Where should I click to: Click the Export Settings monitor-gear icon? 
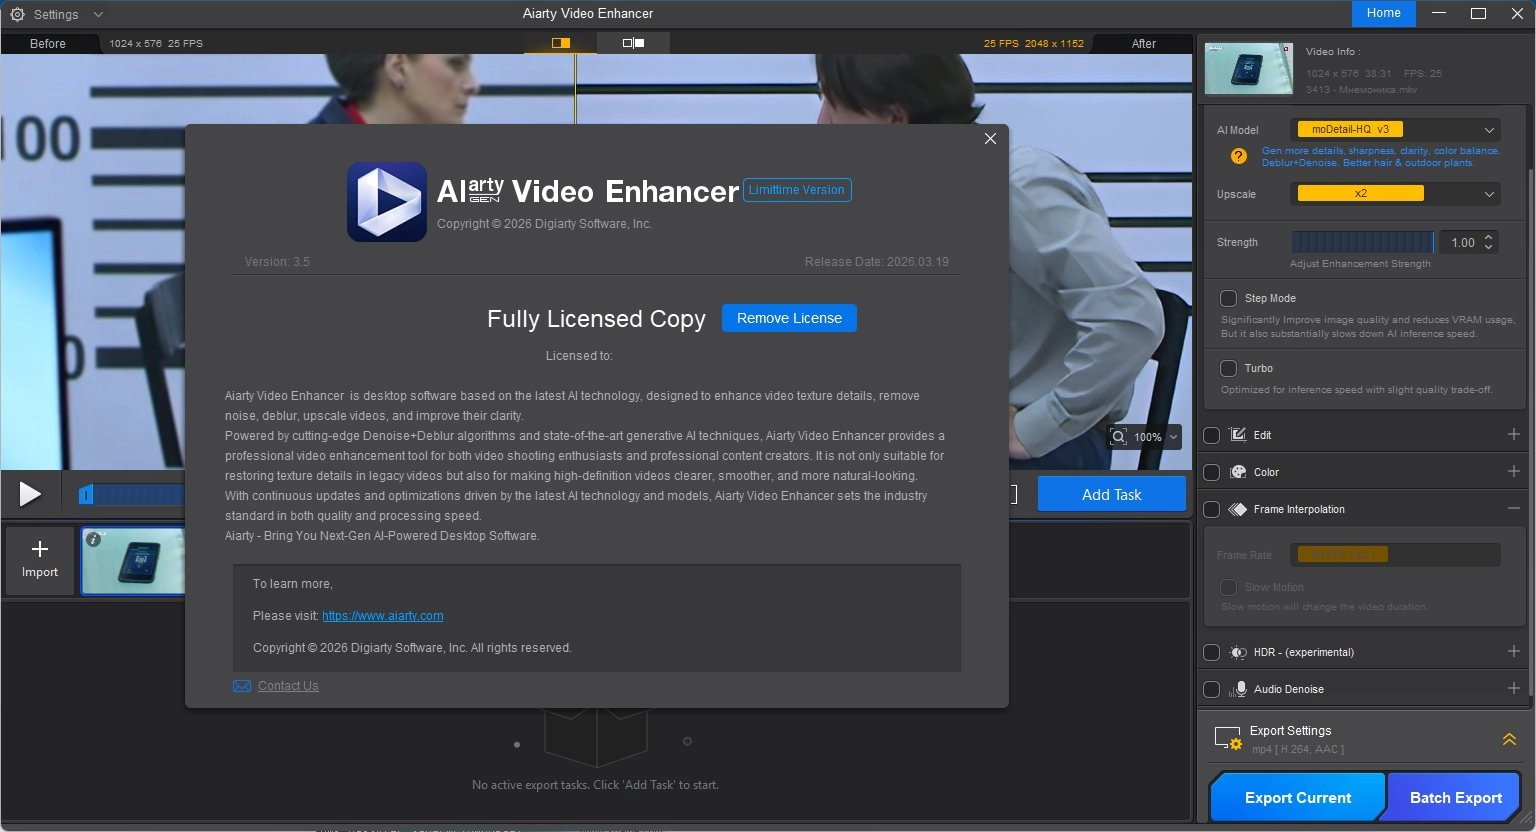click(x=1227, y=739)
